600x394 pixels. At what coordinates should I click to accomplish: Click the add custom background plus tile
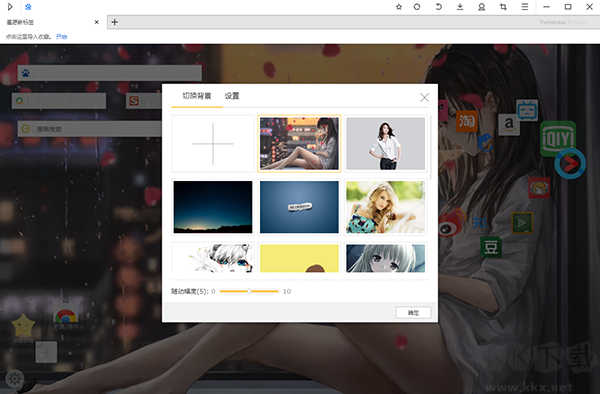tap(213, 144)
